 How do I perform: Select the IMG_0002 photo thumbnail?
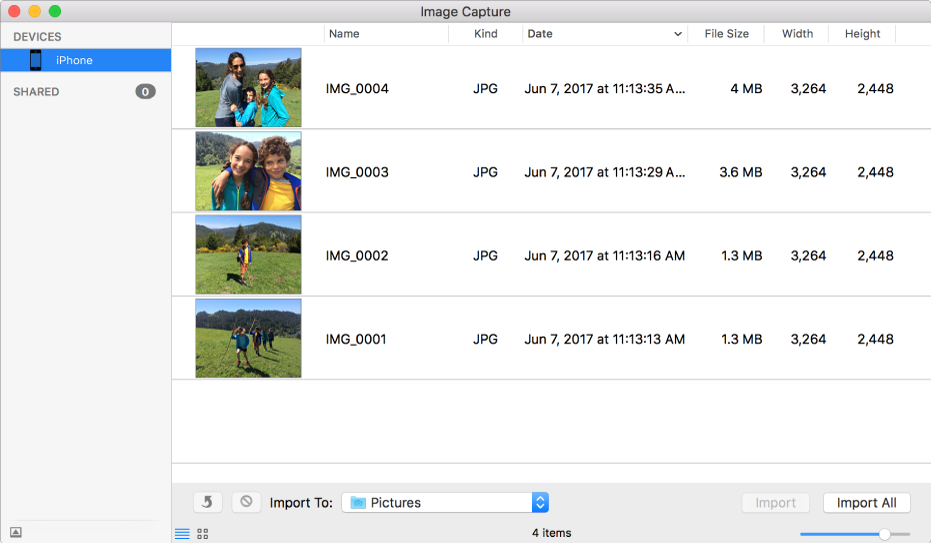coord(248,255)
